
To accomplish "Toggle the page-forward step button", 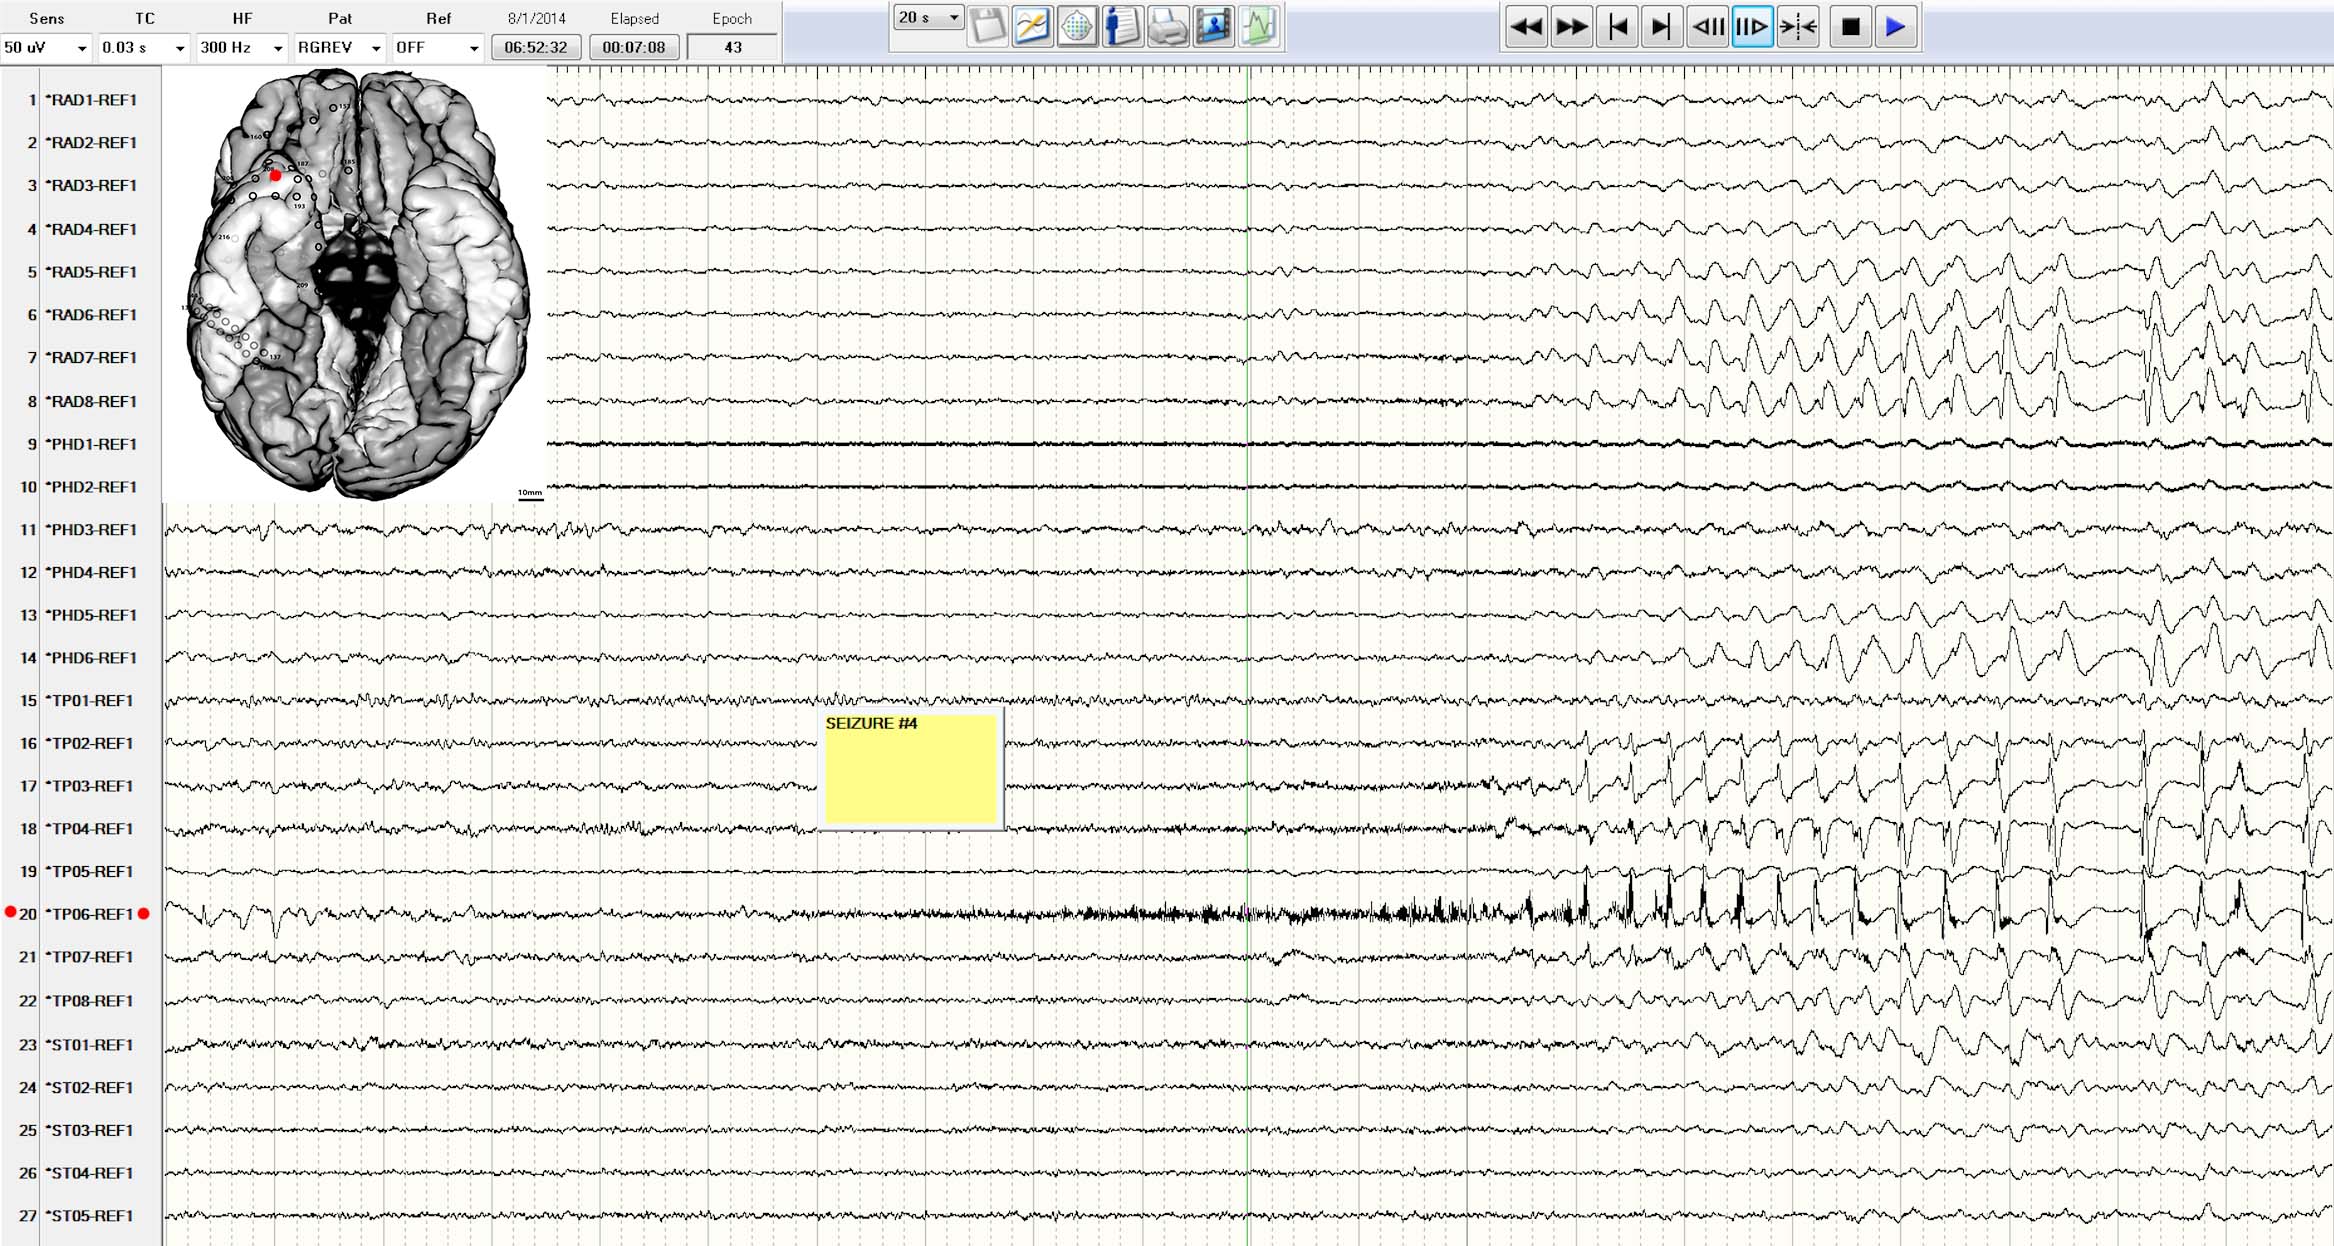I will click(x=1752, y=27).
